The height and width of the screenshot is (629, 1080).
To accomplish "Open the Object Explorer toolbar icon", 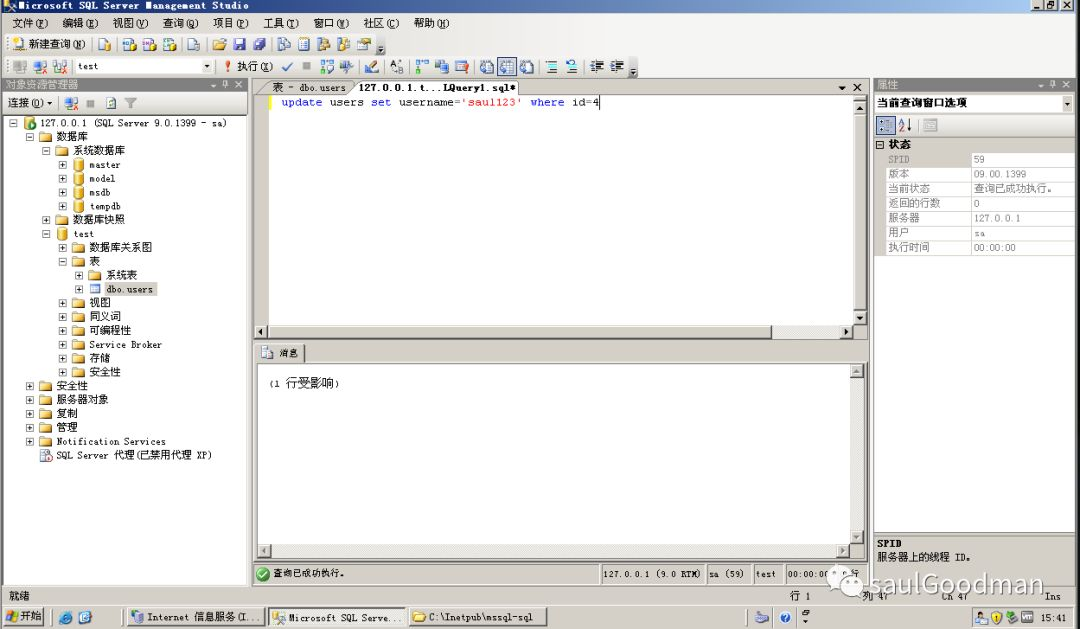I will click(x=323, y=45).
